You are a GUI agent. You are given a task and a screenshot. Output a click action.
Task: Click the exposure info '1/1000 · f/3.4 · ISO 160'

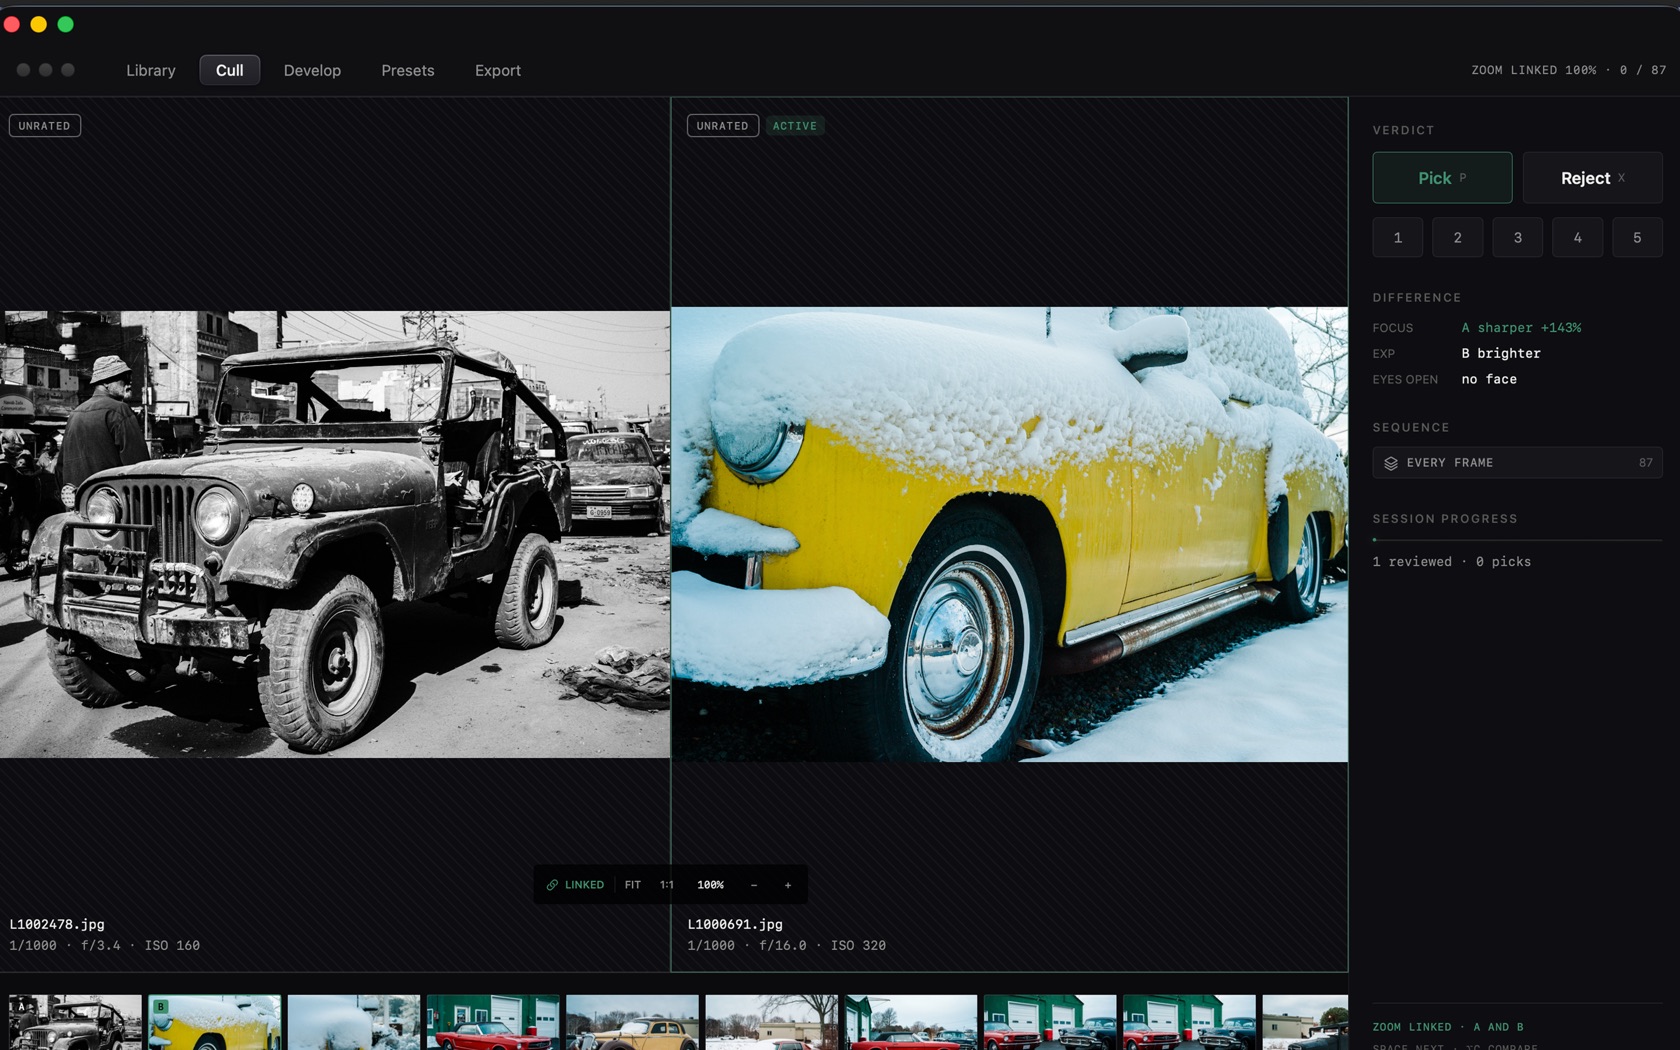(x=105, y=945)
